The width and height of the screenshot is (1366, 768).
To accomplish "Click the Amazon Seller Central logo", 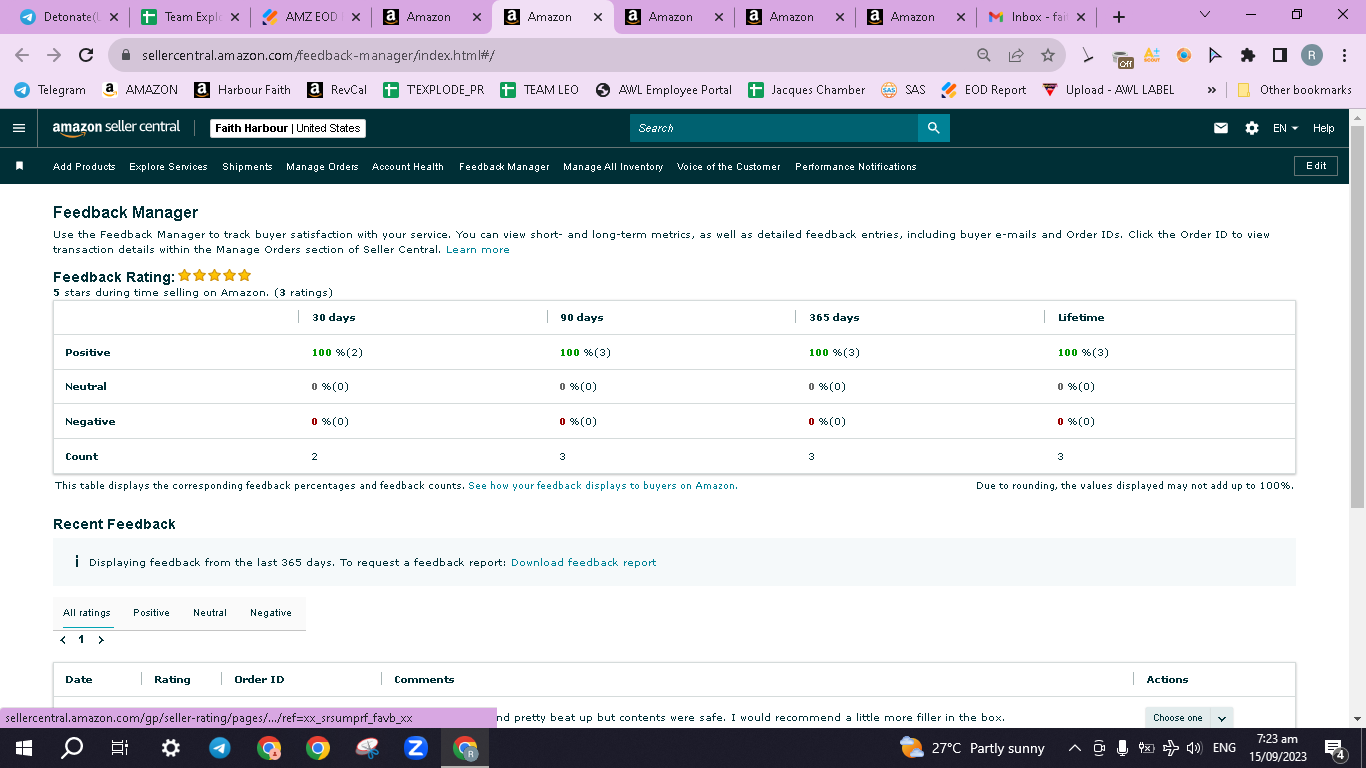I will [x=116, y=128].
